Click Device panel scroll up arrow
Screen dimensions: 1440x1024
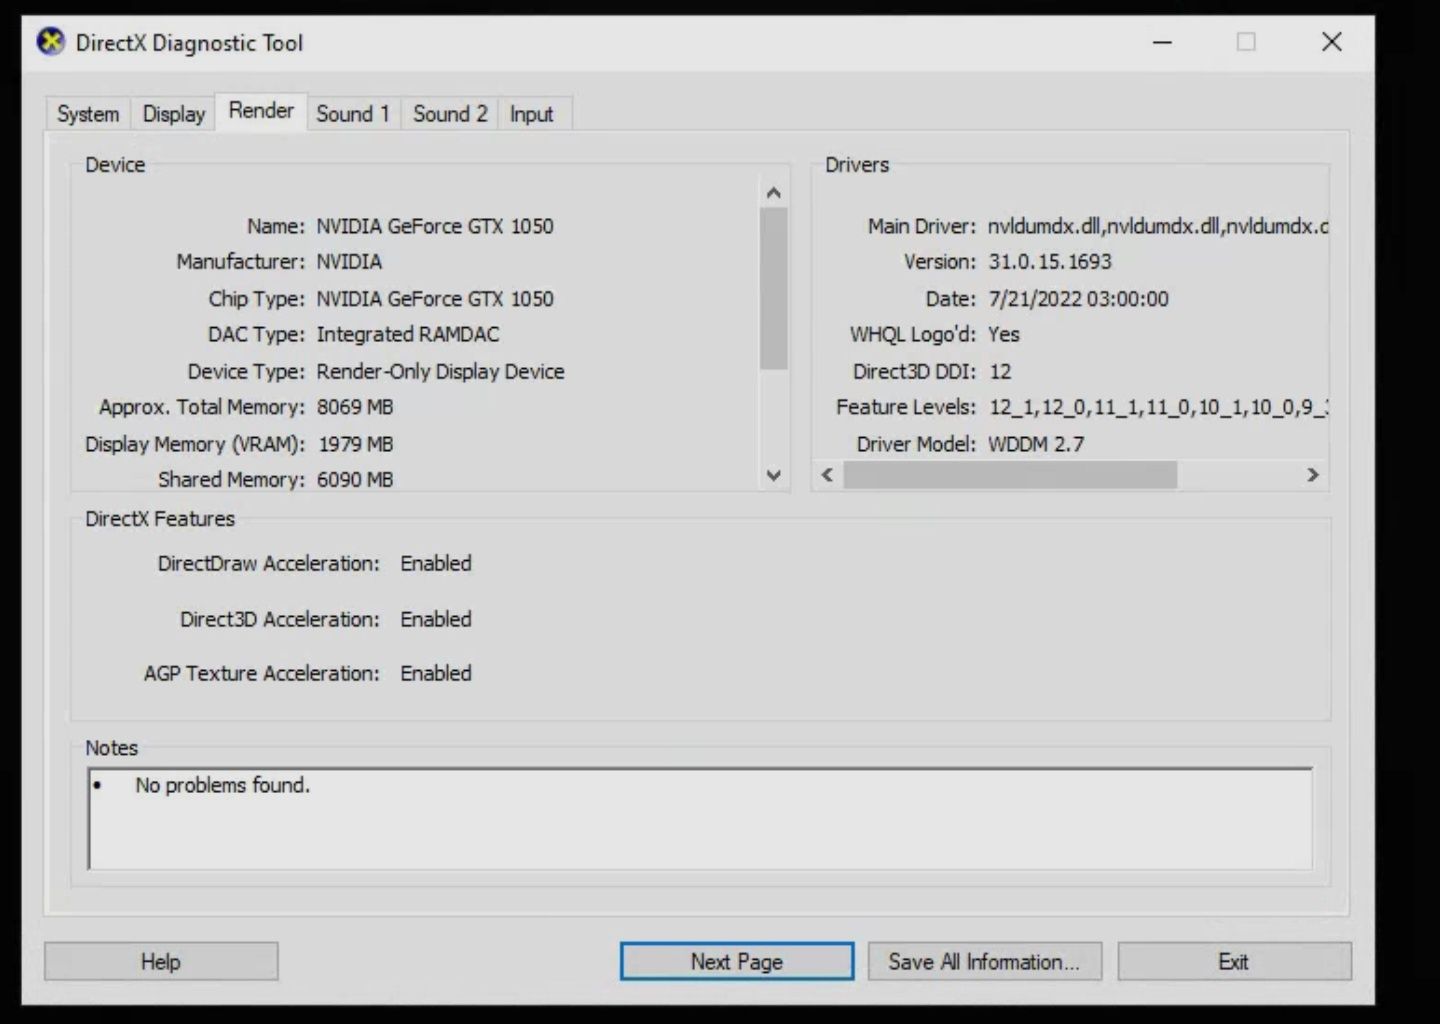click(x=773, y=193)
